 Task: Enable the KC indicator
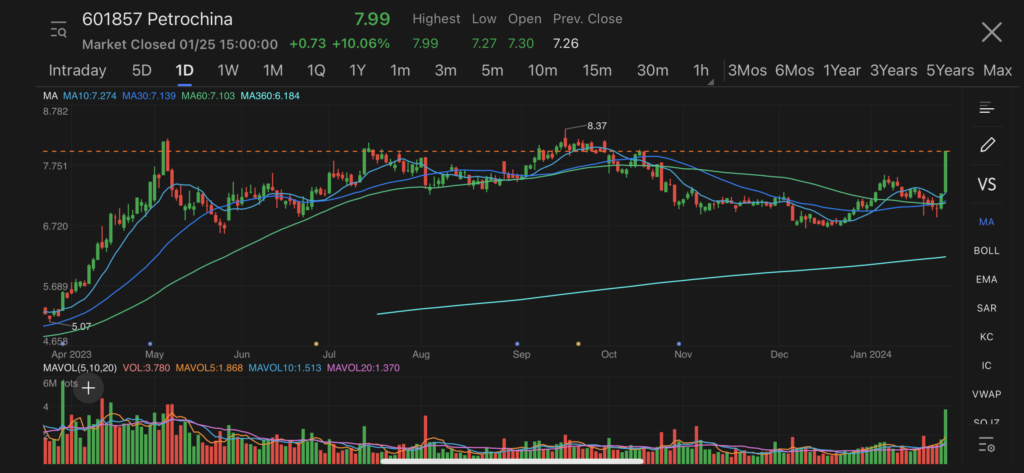pyautogui.click(x=986, y=337)
